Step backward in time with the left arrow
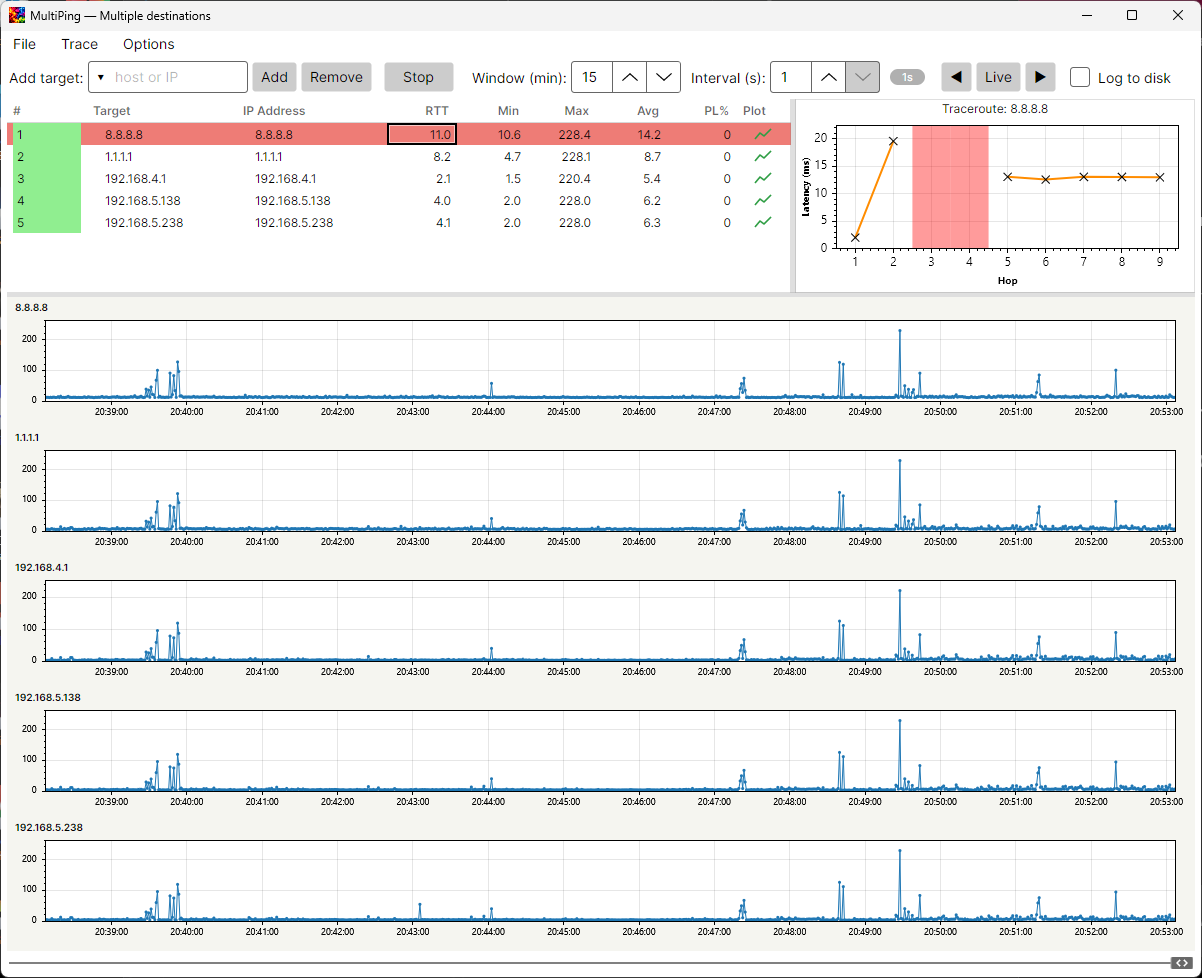This screenshot has height=978, width=1202. pyautogui.click(x=957, y=77)
